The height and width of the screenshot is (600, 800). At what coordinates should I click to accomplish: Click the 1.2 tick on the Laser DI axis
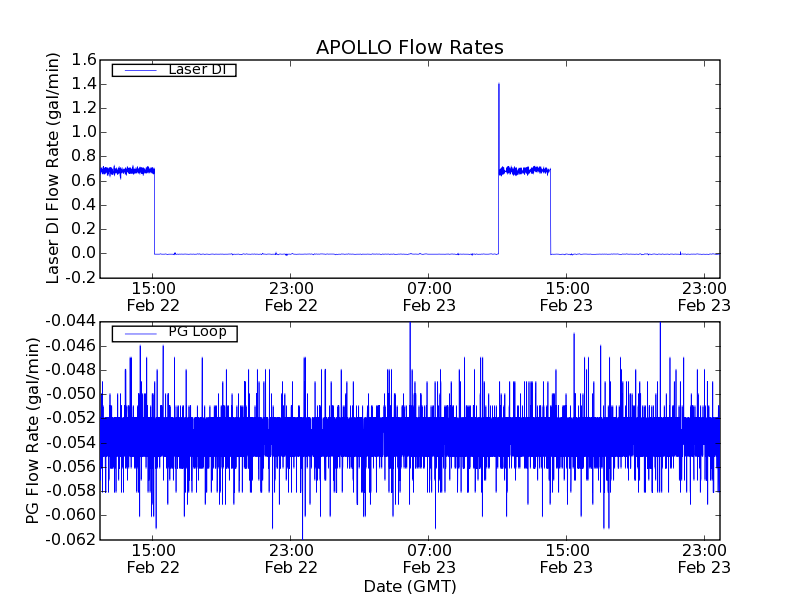pyautogui.click(x=84, y=108)
